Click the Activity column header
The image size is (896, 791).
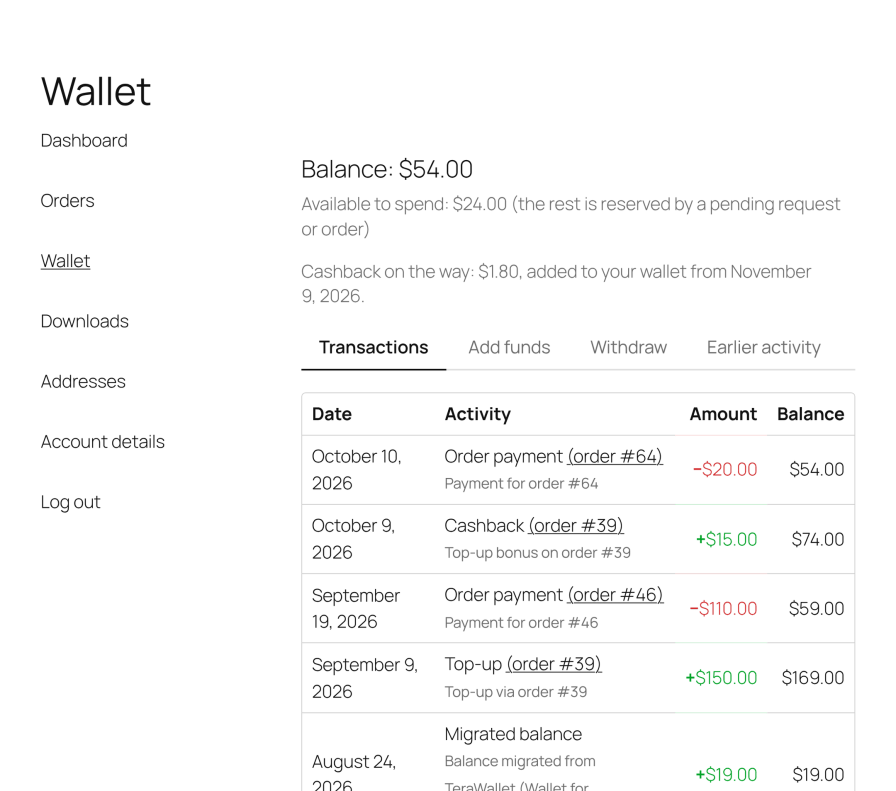[x=478, y=414]
